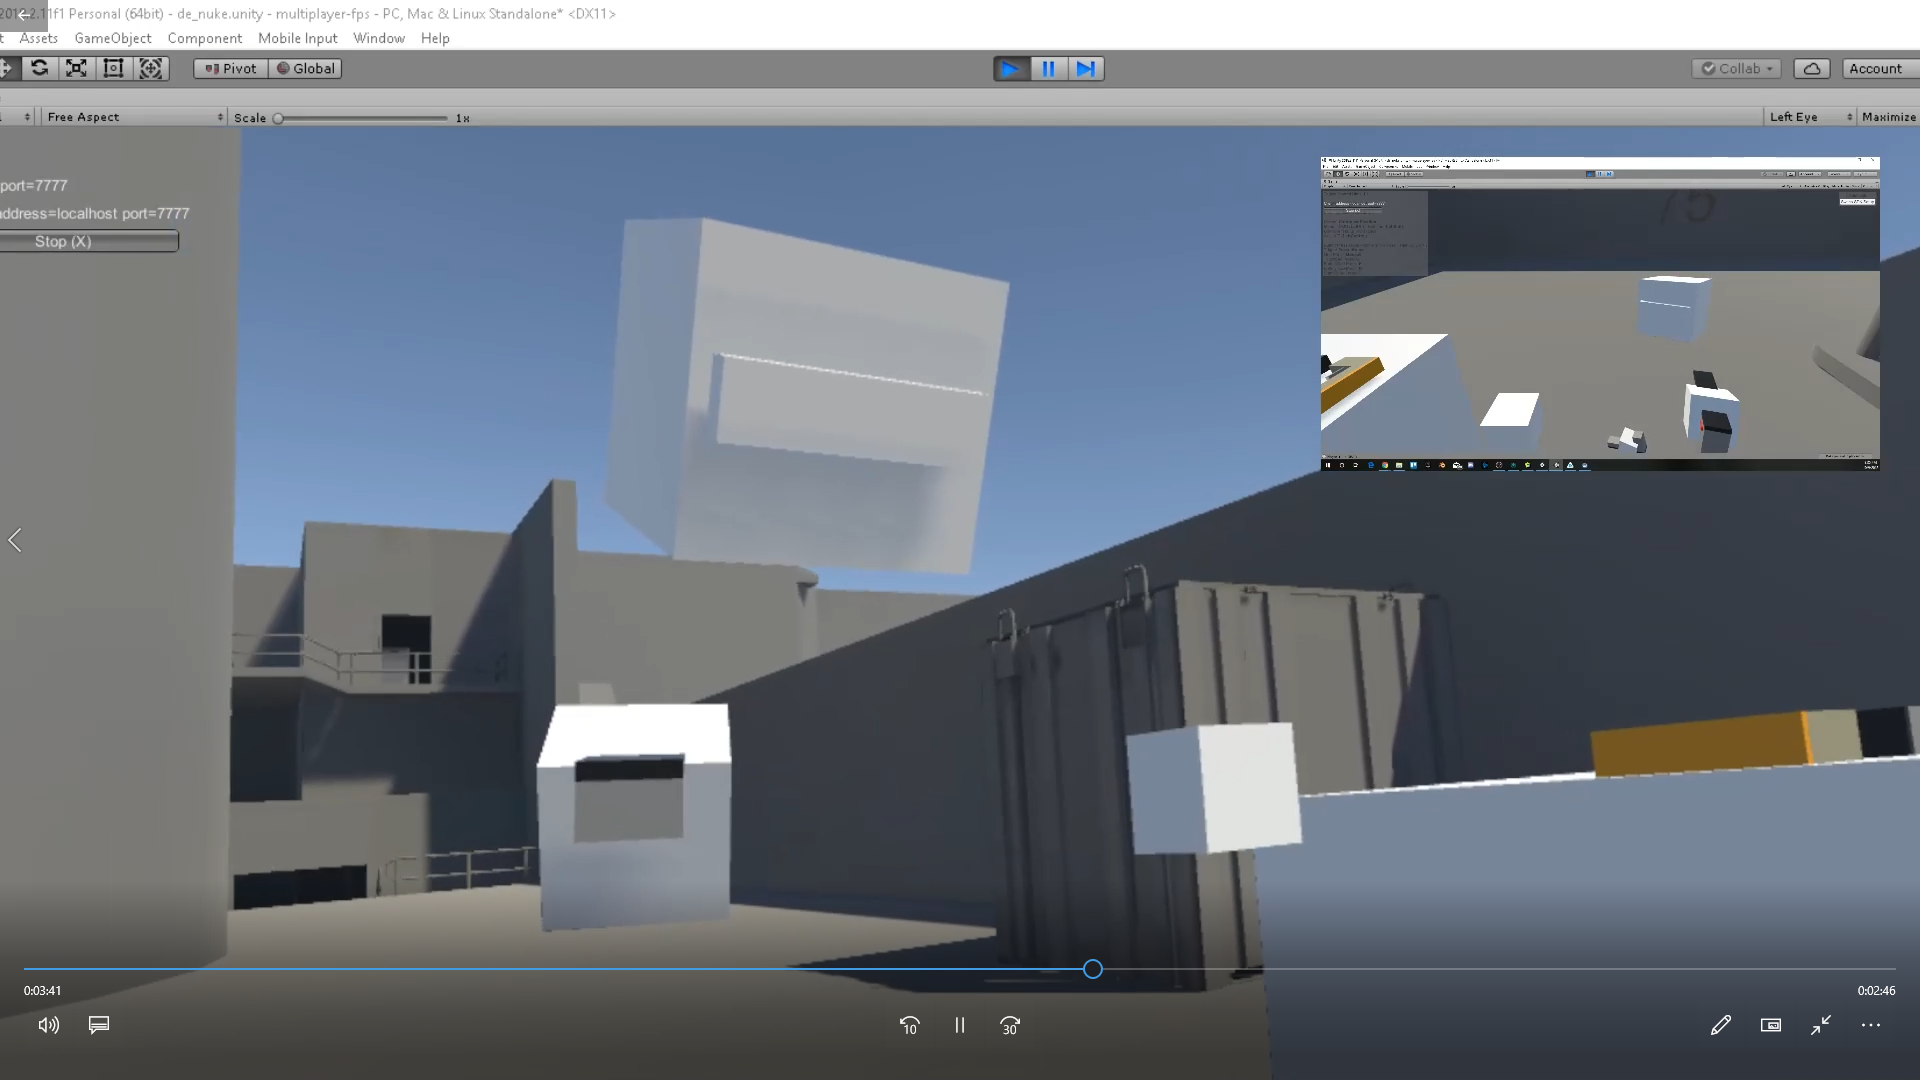Screen dimensions: 1920x1080
Task: Click the Unity Step frame button
Action: [1085, 69]
